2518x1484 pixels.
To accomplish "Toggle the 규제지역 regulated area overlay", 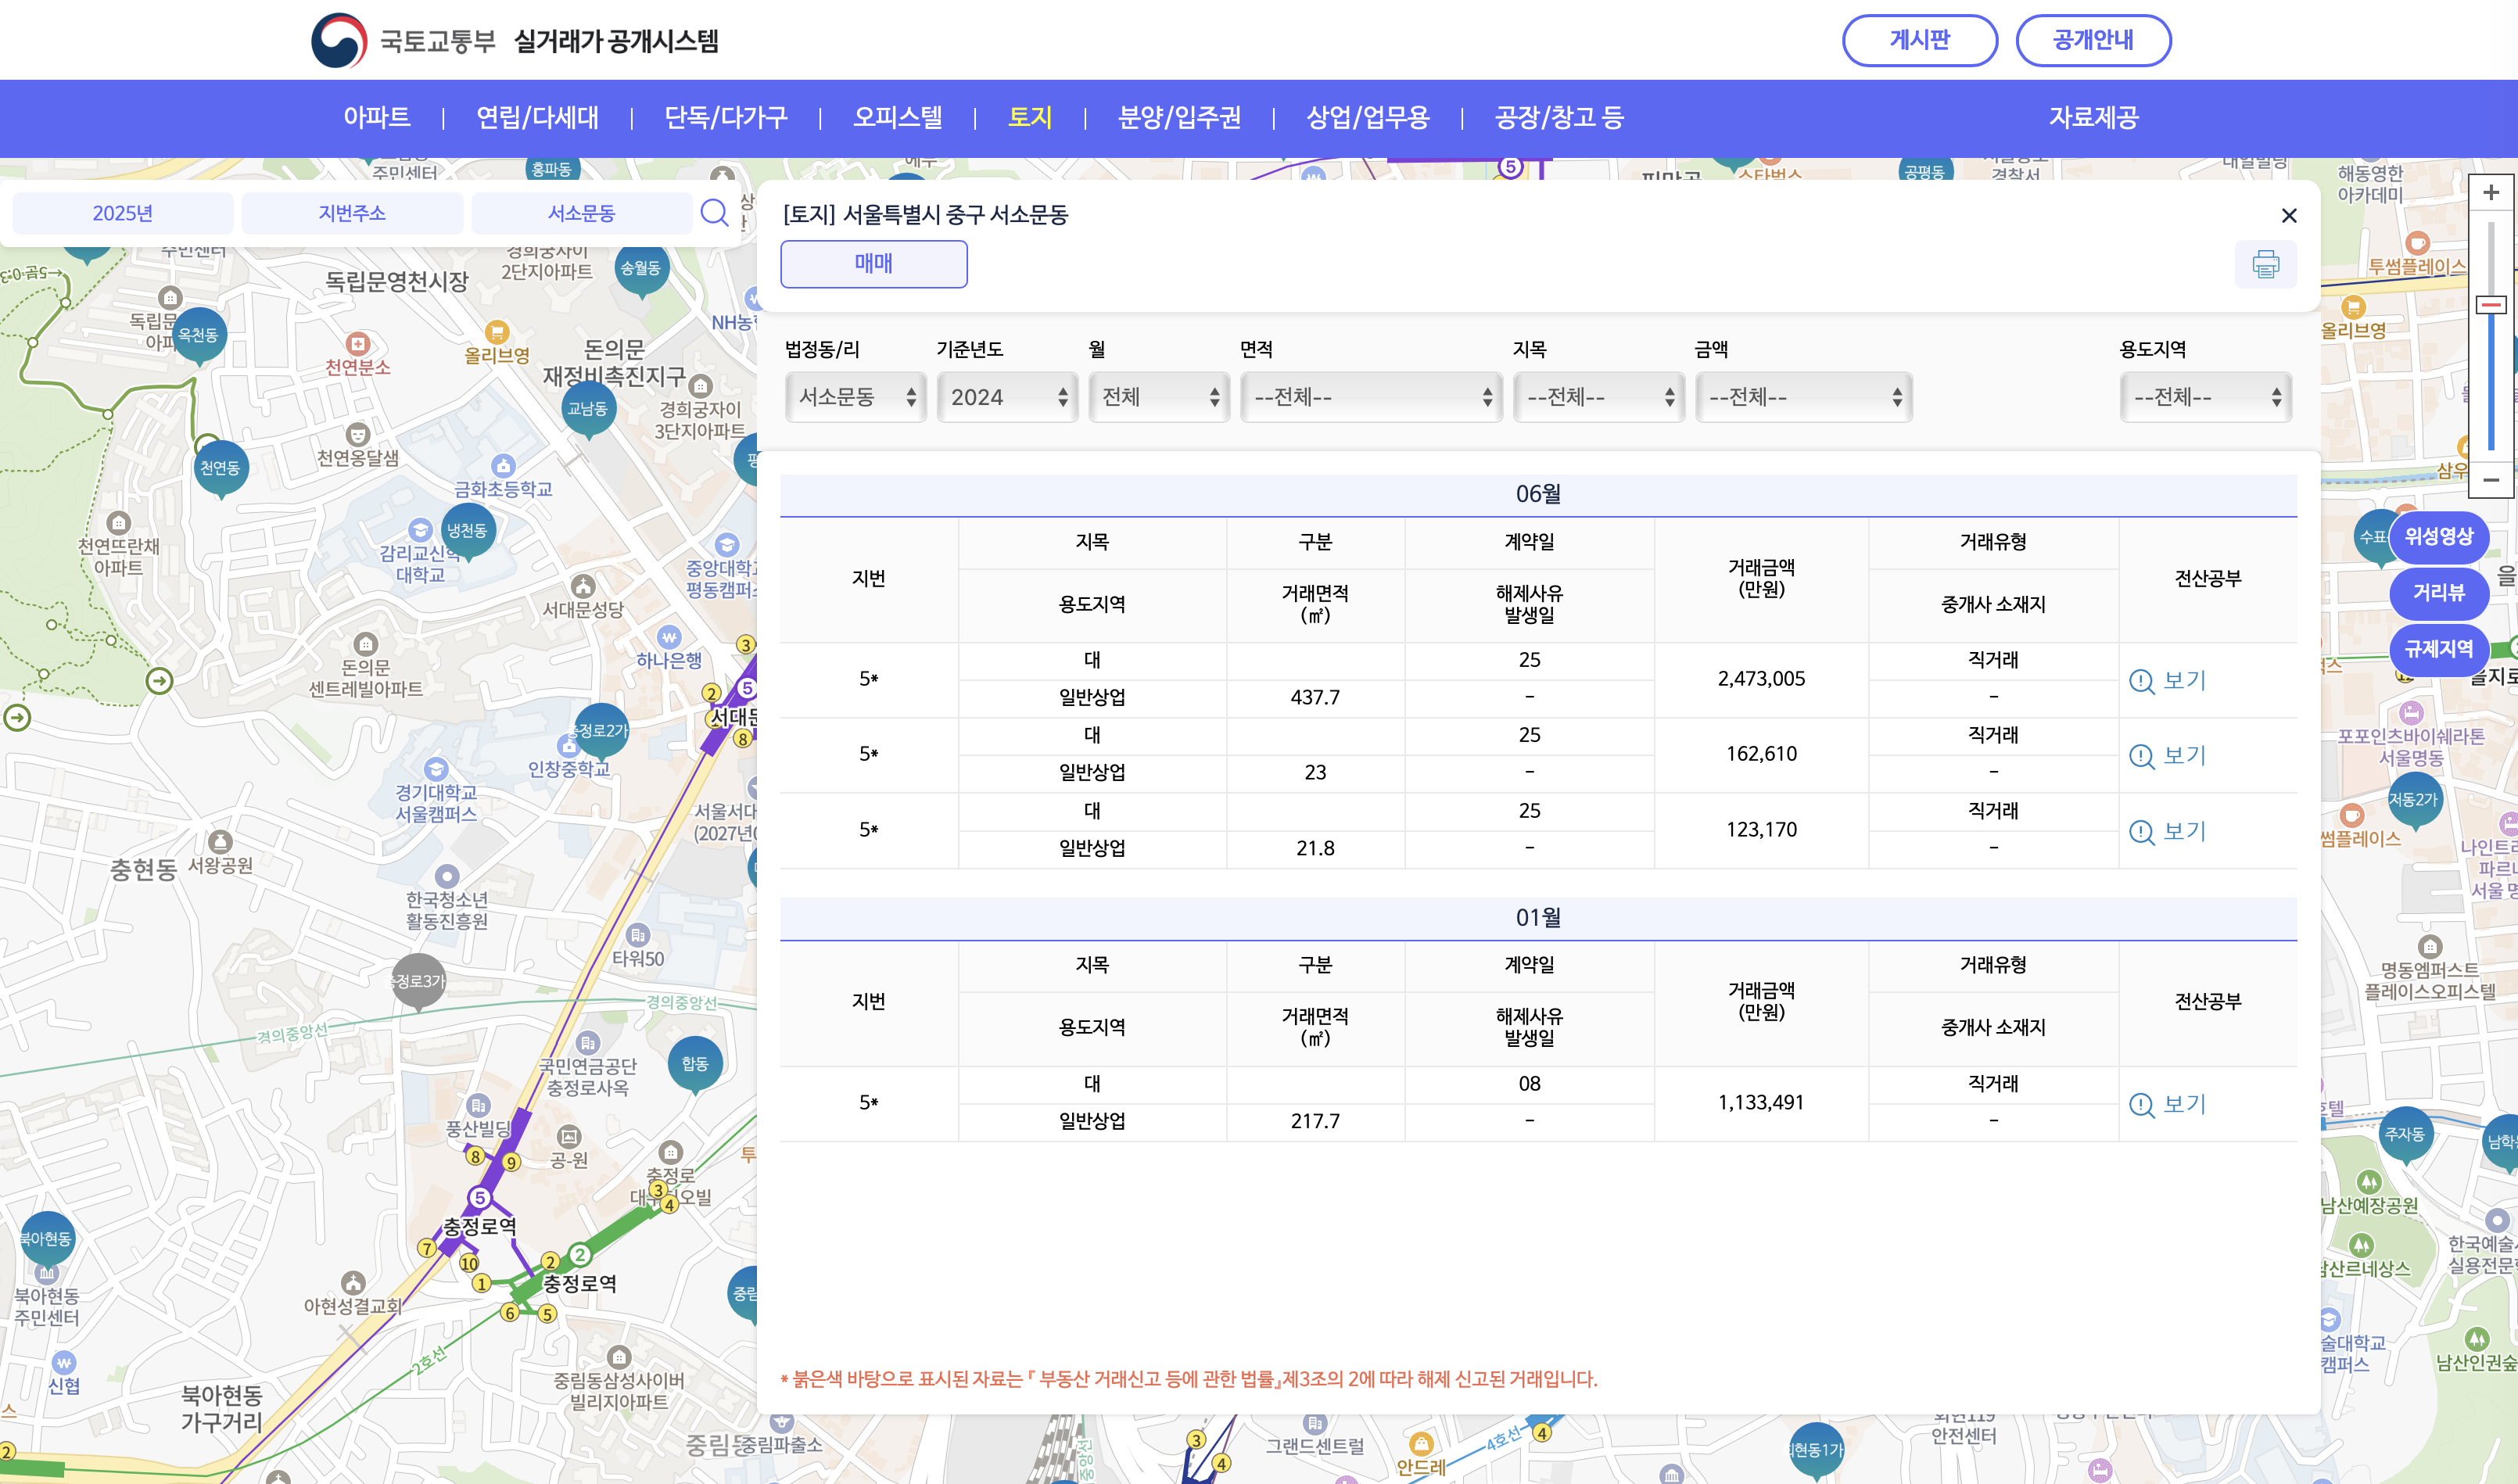I will point(2438,649).
